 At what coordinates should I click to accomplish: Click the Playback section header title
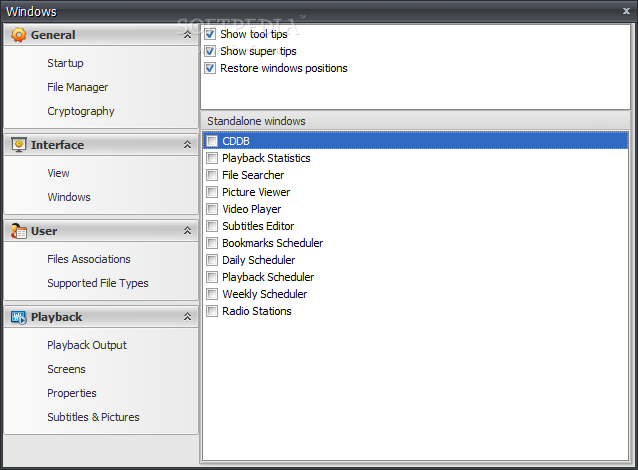(x=57, y=317)
